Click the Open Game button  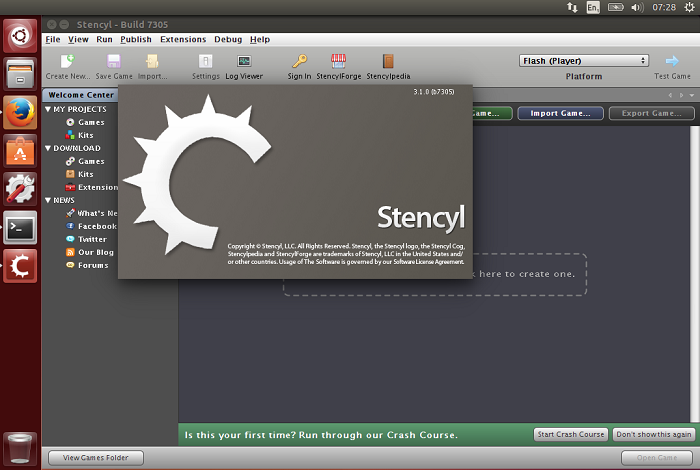(x=657, y=458)
